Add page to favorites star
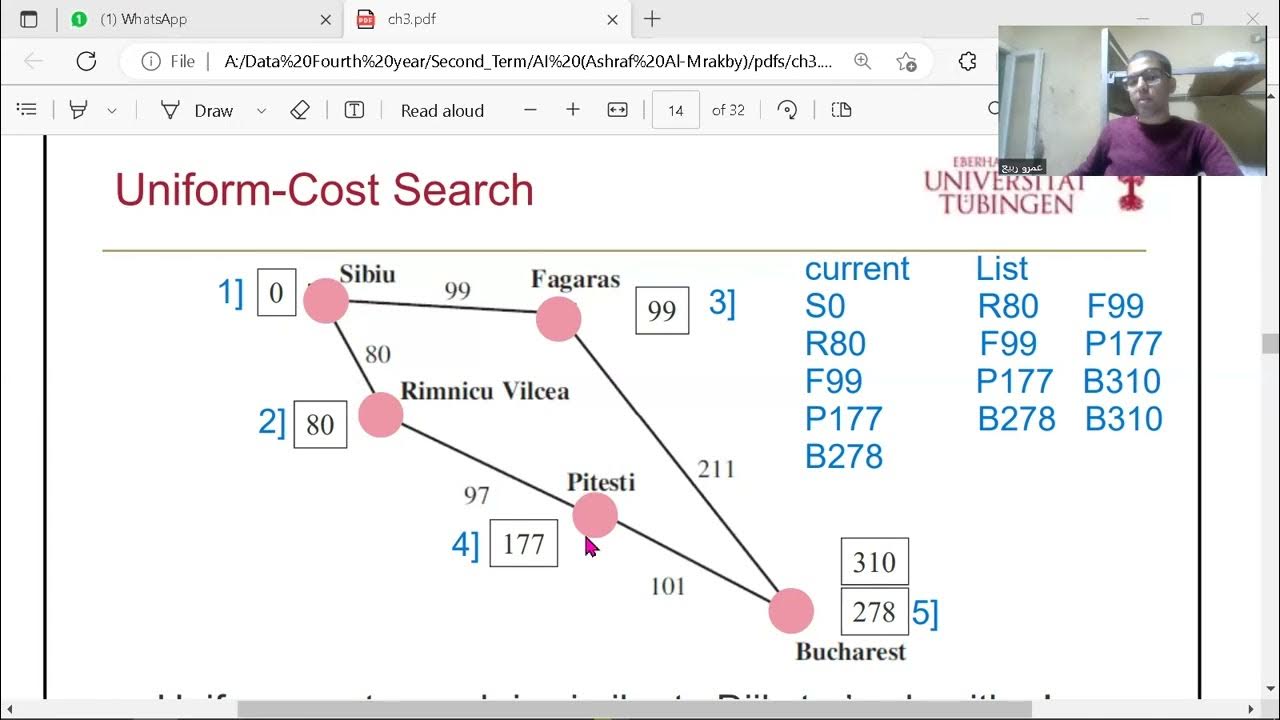1280x720 pixels. pyautogui.click(x=906, y=61)
